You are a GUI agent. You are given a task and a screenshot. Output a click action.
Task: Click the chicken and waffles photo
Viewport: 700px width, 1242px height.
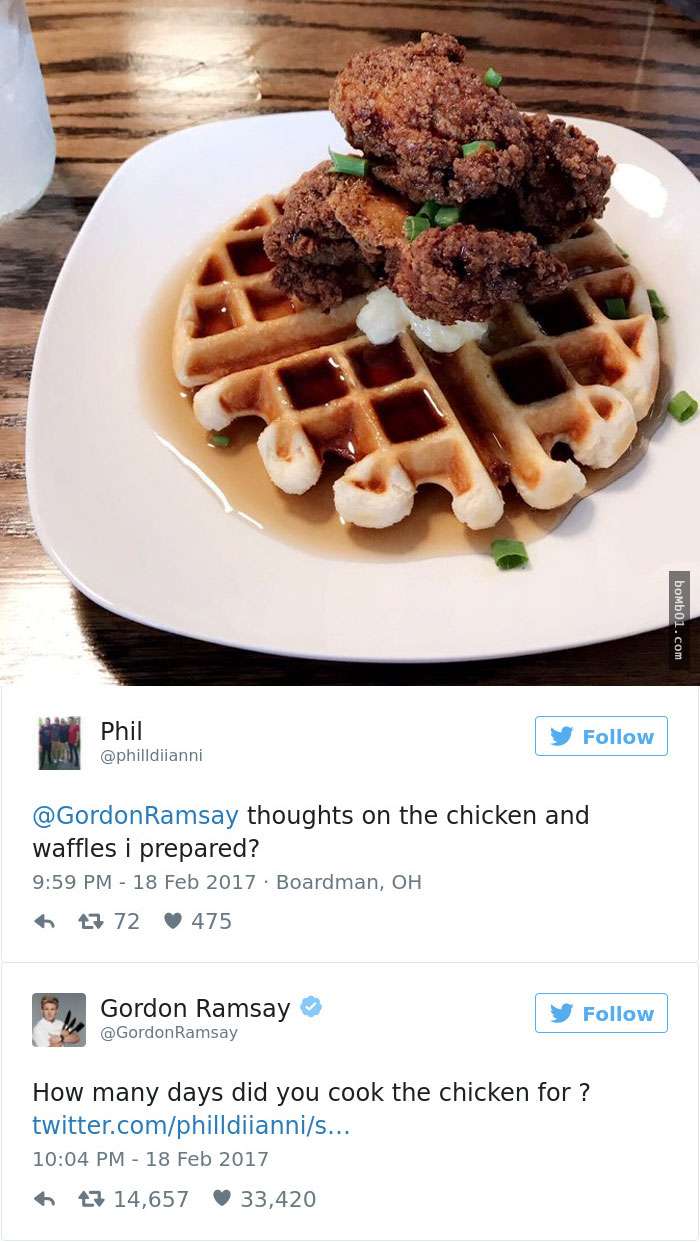point(350,342)
